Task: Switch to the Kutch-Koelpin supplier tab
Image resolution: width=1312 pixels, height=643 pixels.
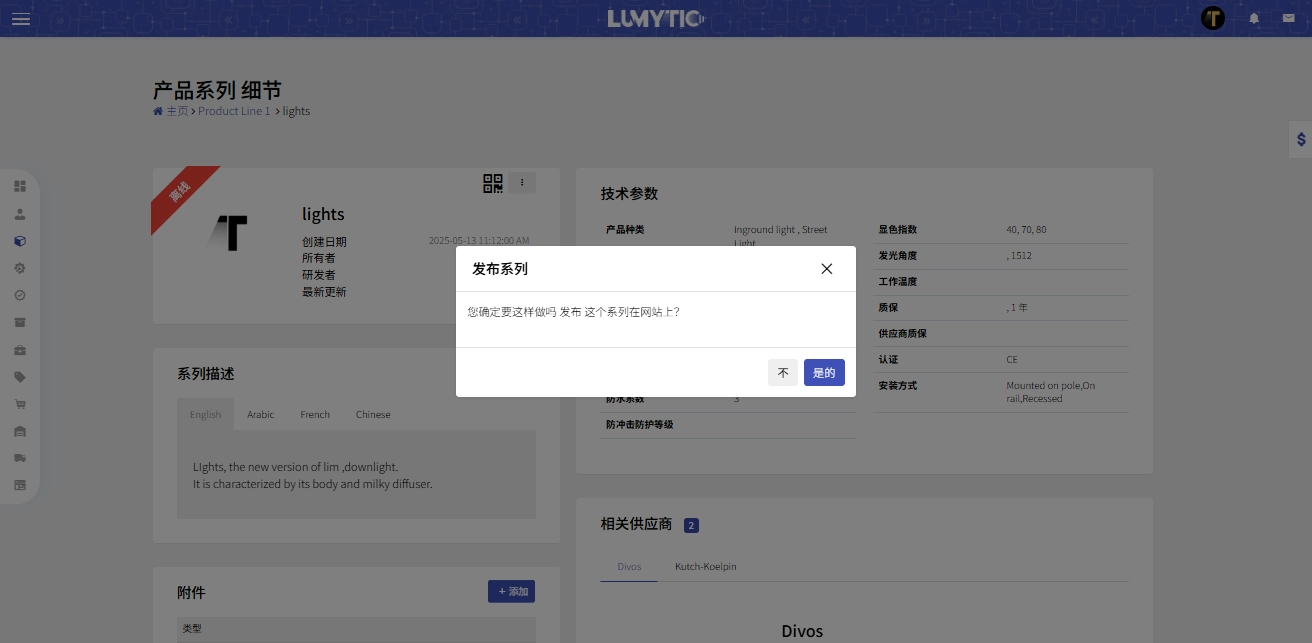Action: [705, 566]
